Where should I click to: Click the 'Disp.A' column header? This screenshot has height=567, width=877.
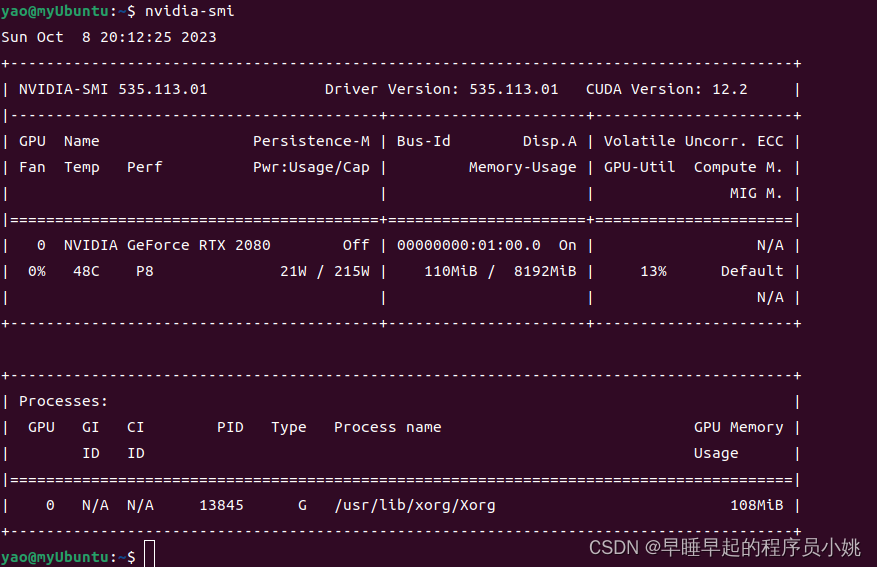[x=549, y=141]
